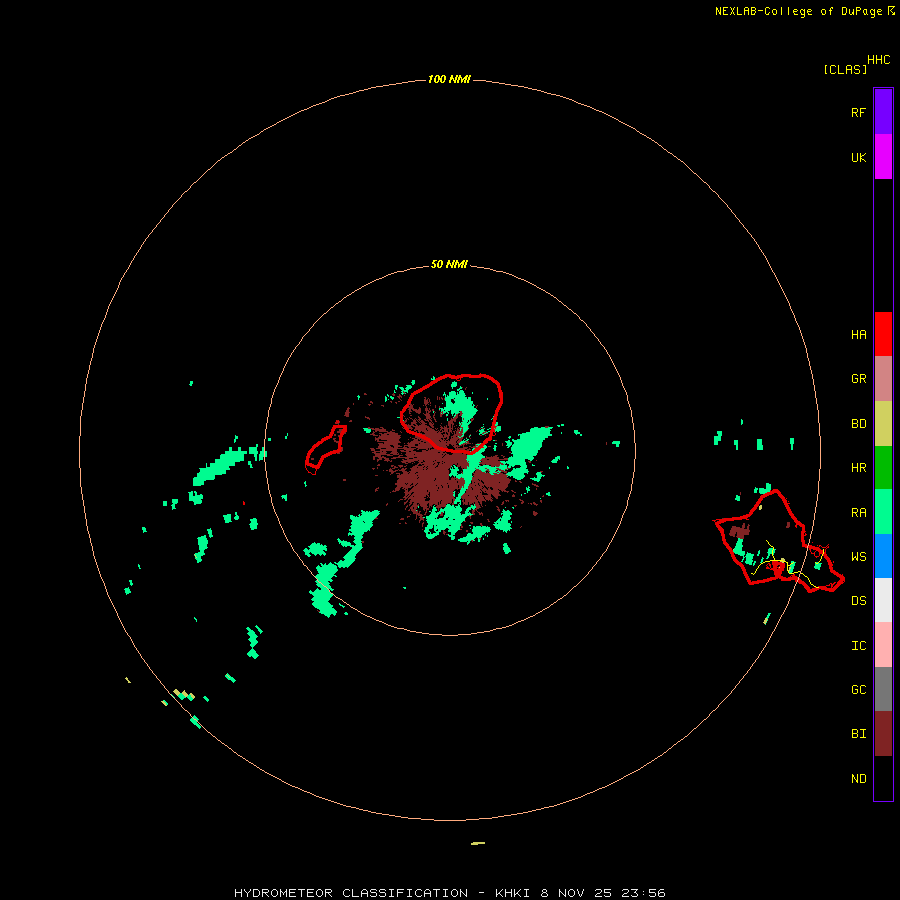
Task: Click the ND legend label
Action: coord(858,779)
